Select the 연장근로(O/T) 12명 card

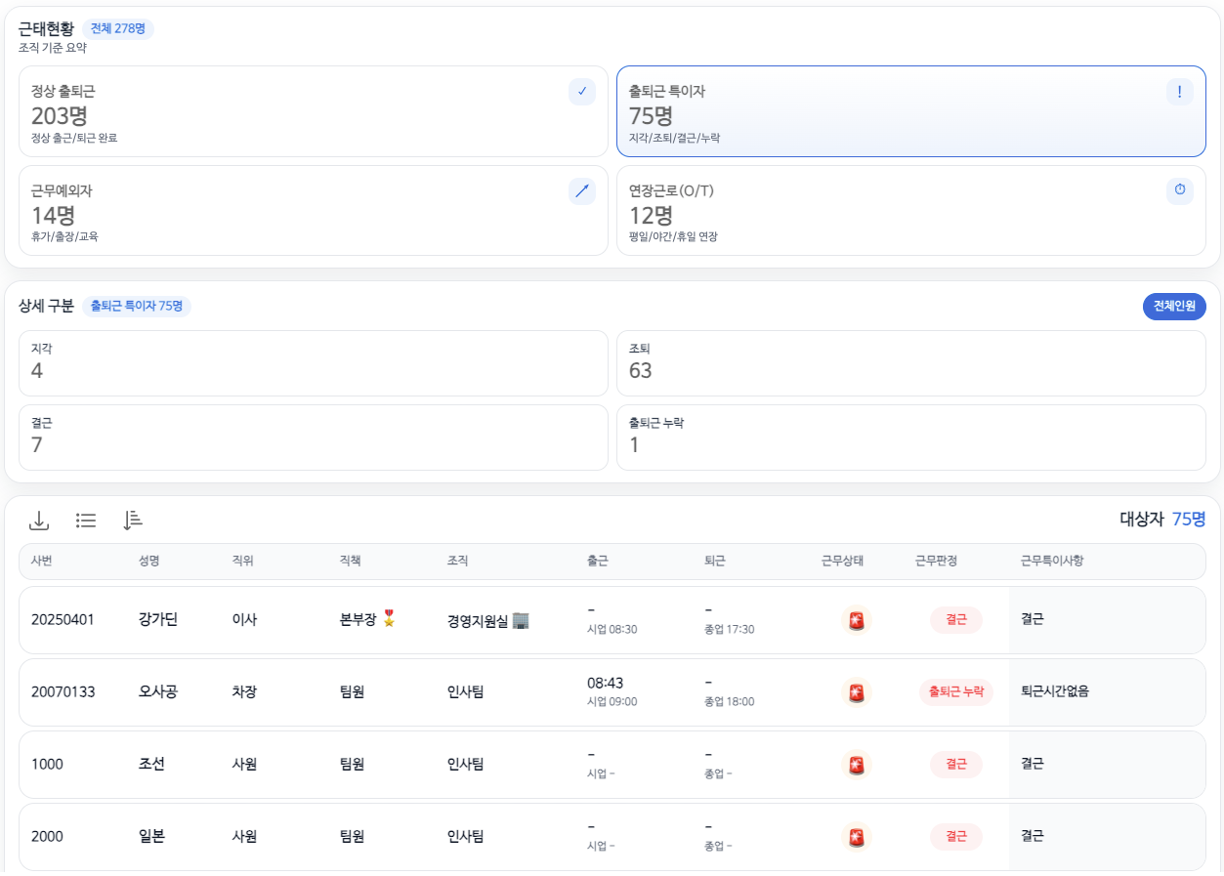coord(911,210)
